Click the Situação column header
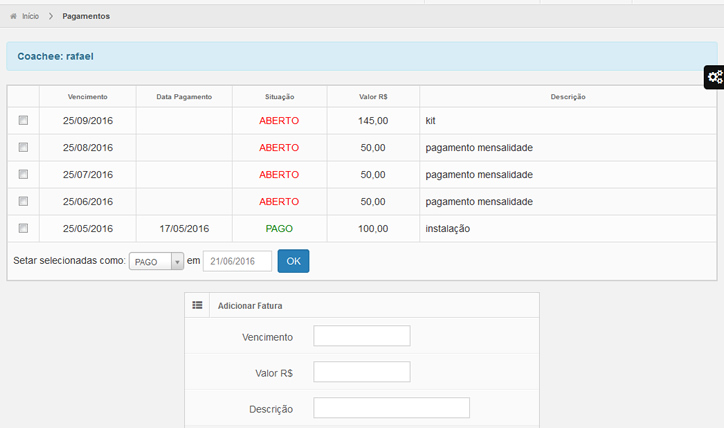 (279, 97)
